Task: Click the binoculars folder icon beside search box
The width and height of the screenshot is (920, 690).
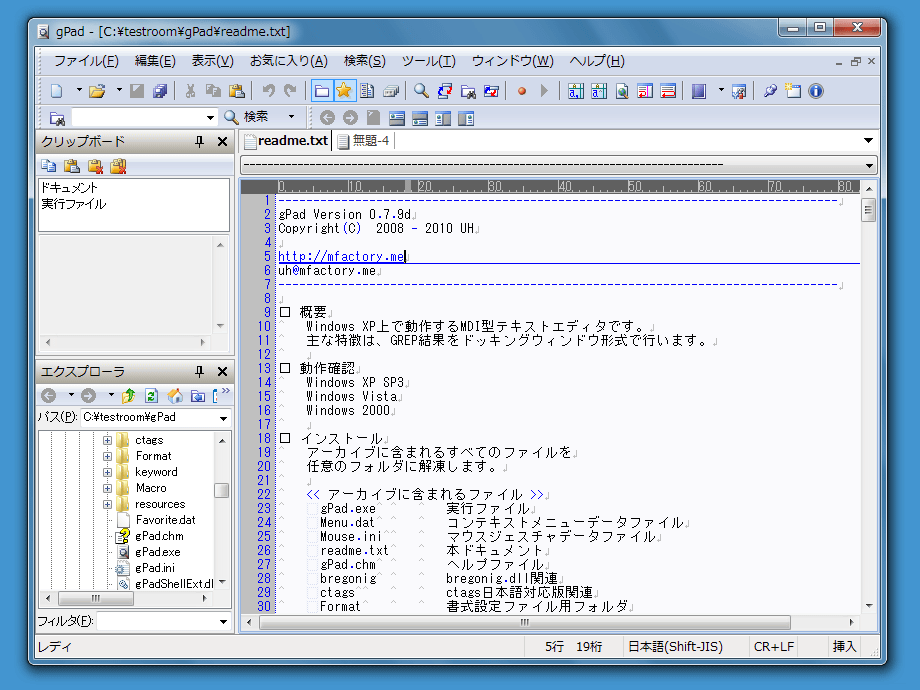Action: [x=57, y=119]
